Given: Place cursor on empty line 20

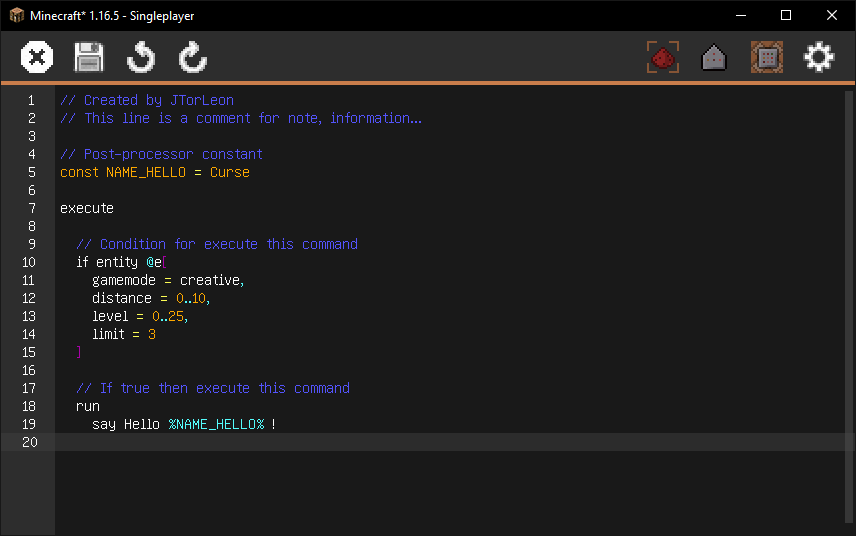Looking at the screenshot, I should pyautogui.click(x=400, y=442).
